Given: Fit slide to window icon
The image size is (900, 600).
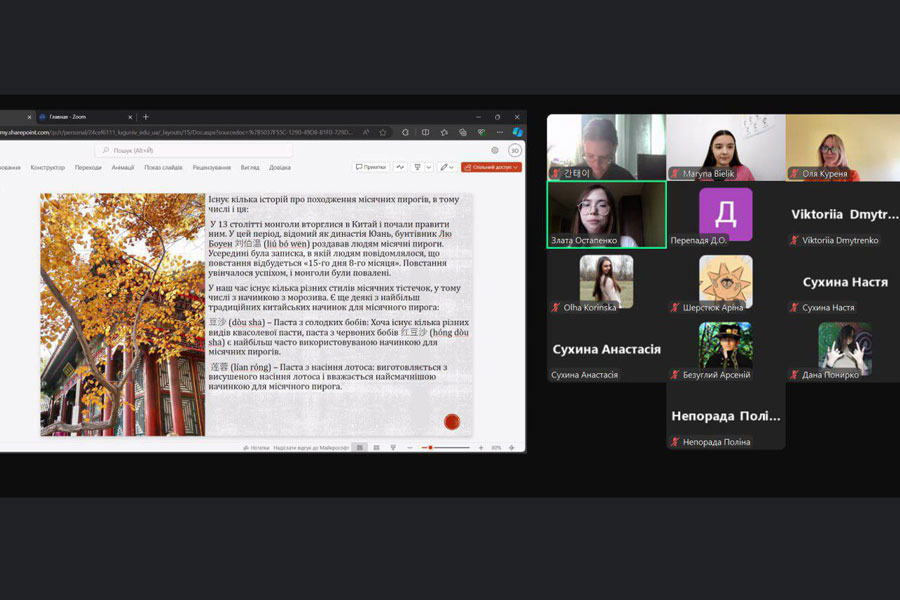Looking at the screenshot, I should 511,448.
